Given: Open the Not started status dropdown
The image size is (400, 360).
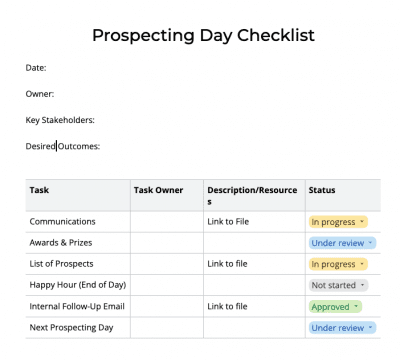Looking at the screenshot, I should tap(338, 285).
